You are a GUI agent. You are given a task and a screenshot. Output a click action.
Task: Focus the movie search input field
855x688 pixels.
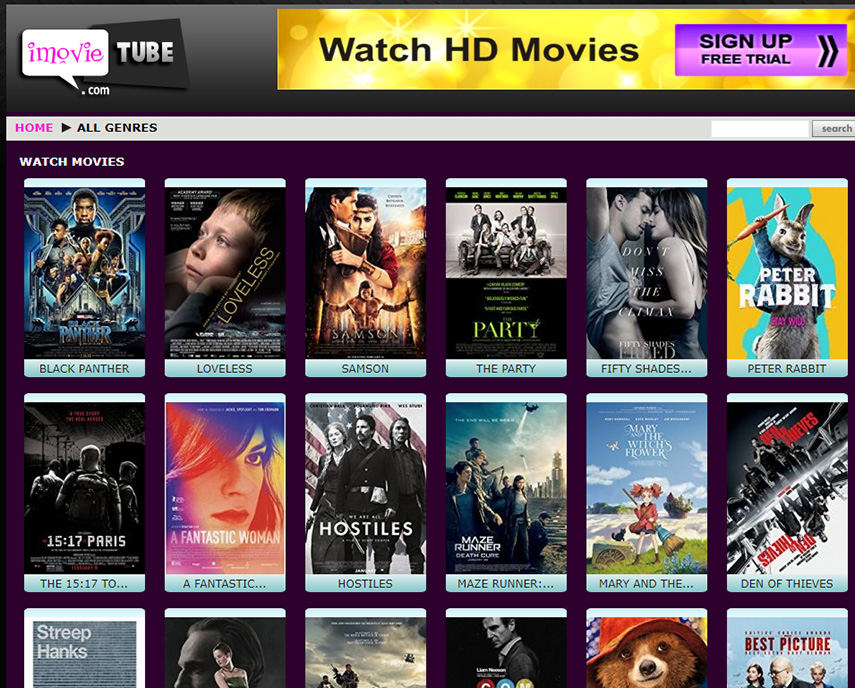760,129
